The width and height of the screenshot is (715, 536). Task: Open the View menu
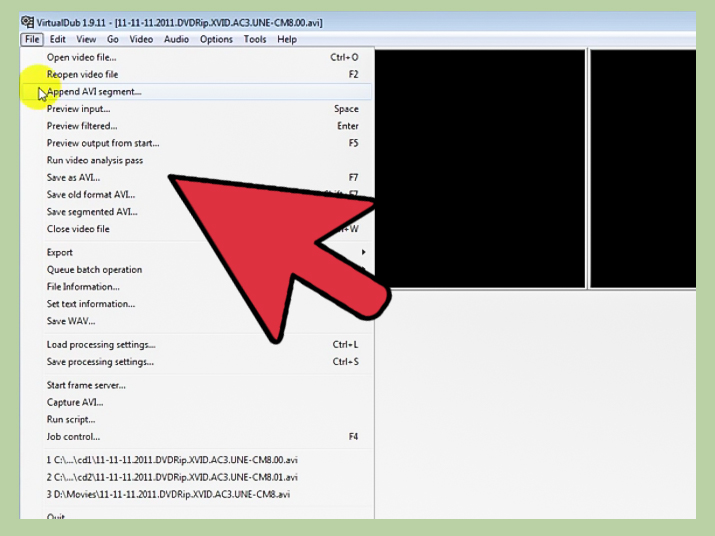coord(86,39)
